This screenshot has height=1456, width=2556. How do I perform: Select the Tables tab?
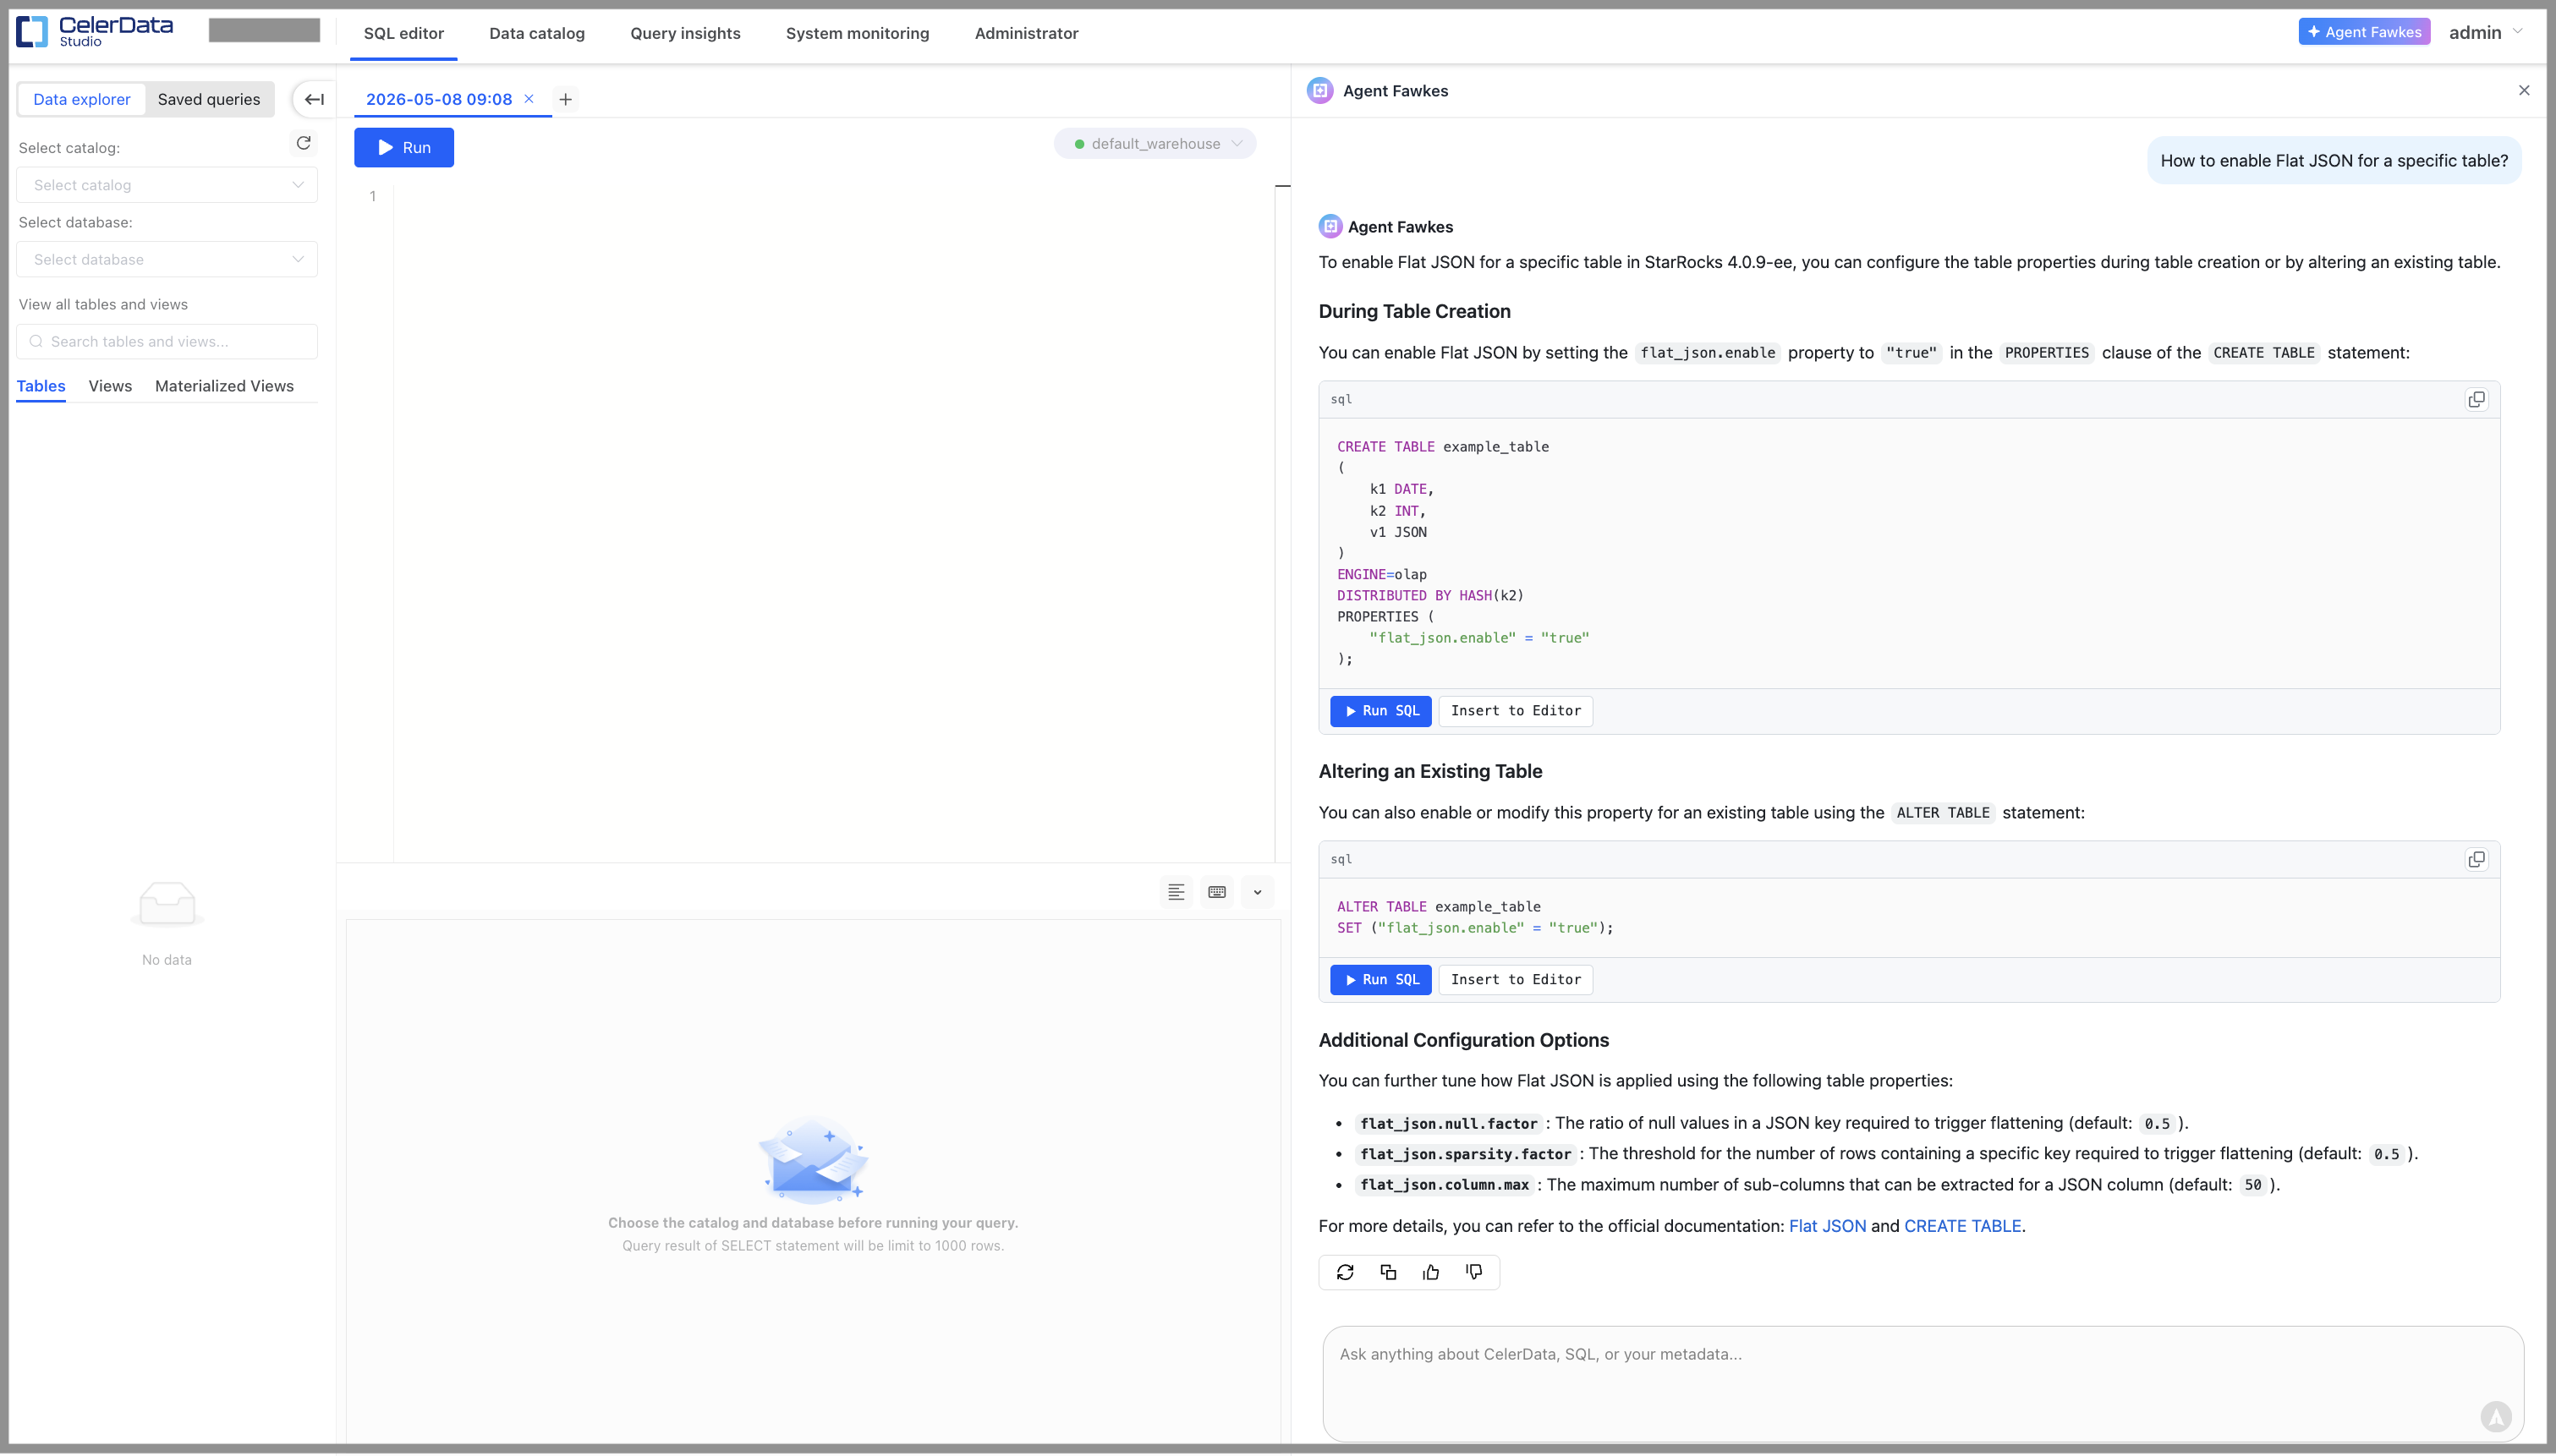click(41, 387)
